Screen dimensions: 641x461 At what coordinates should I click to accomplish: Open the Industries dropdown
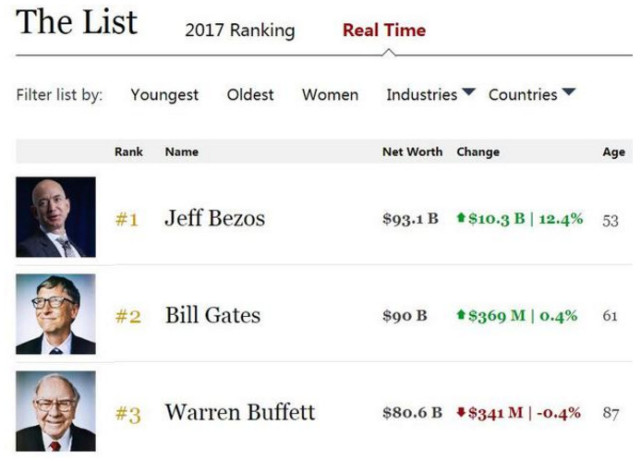click(x=430, y=94)
